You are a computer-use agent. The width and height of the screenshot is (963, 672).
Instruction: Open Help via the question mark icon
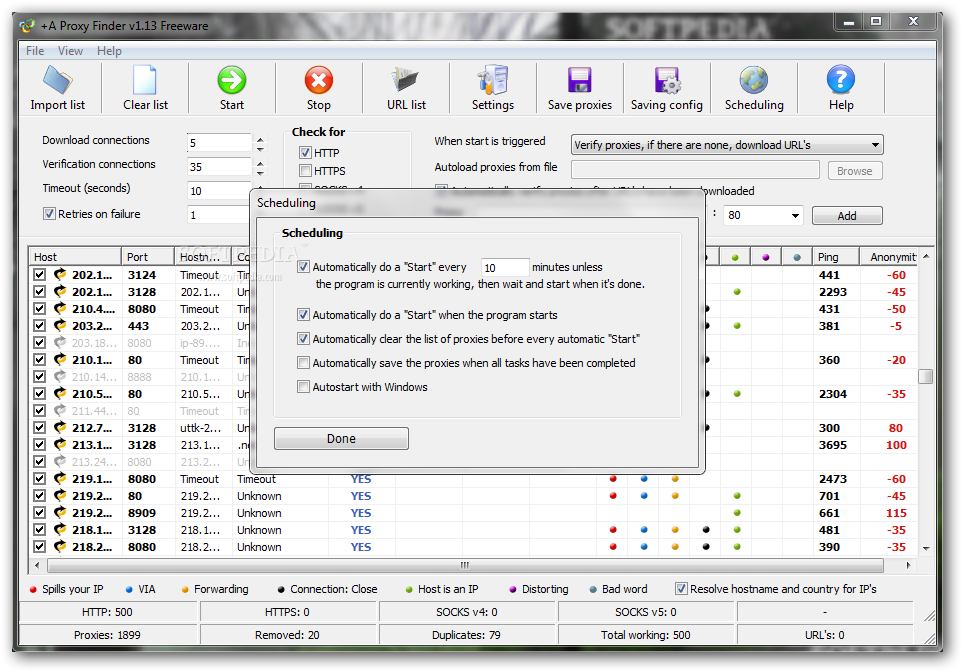point(841,80)
